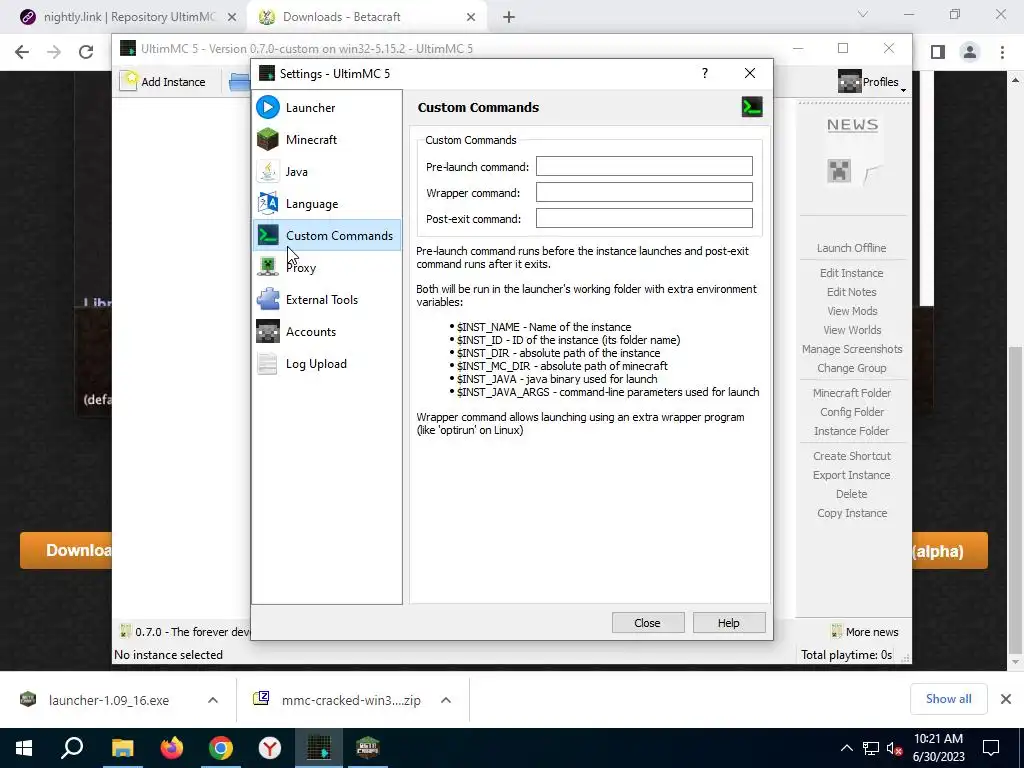Dismiss the downloads bar

[x=1006, y=699]
